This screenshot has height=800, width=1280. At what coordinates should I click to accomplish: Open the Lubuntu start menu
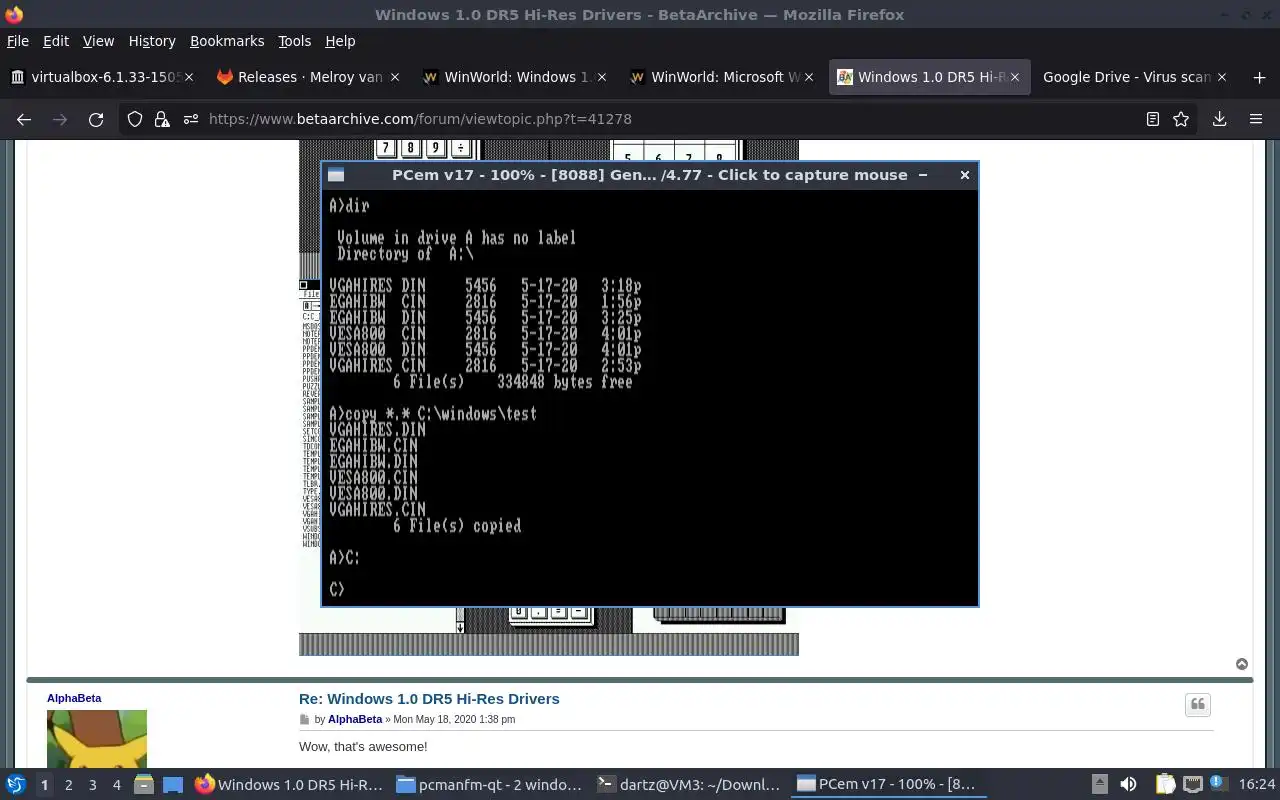pyautogui.click(x=15, y=785)
